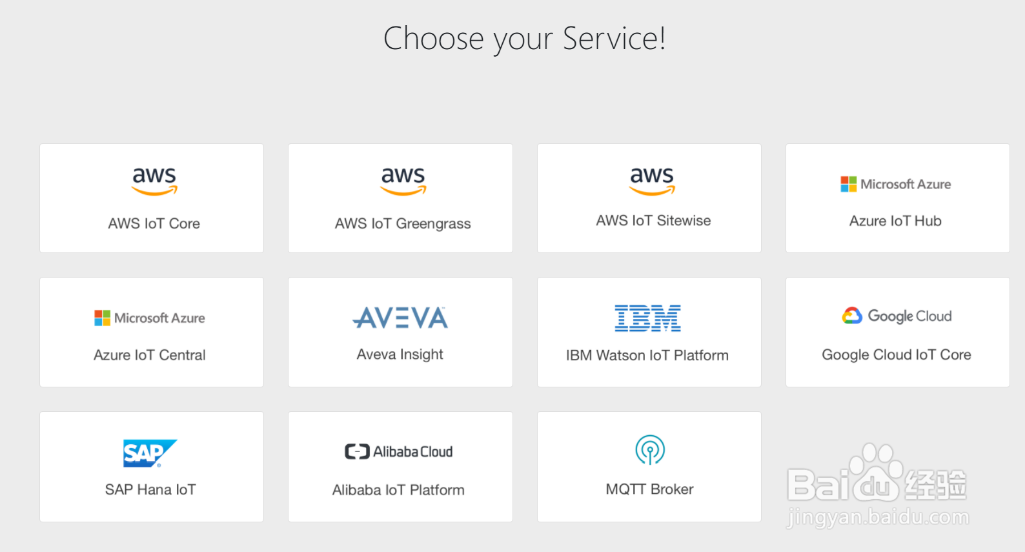1025x552 pixels.
Task: Choose the AWS IoT Greengrass label
Action: [403, 224]
